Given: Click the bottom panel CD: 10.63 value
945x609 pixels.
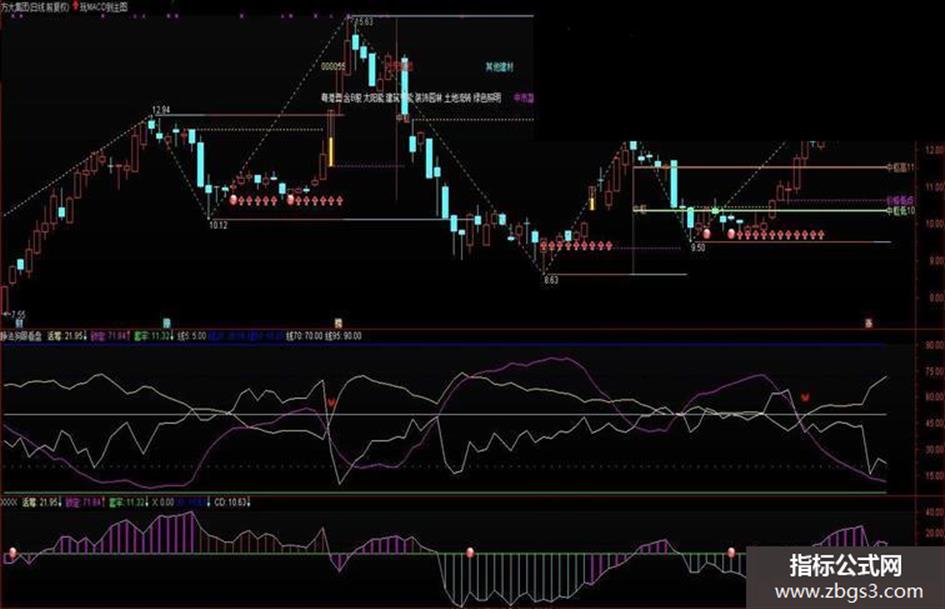Looking at the screenshot, I should (231, 502).
